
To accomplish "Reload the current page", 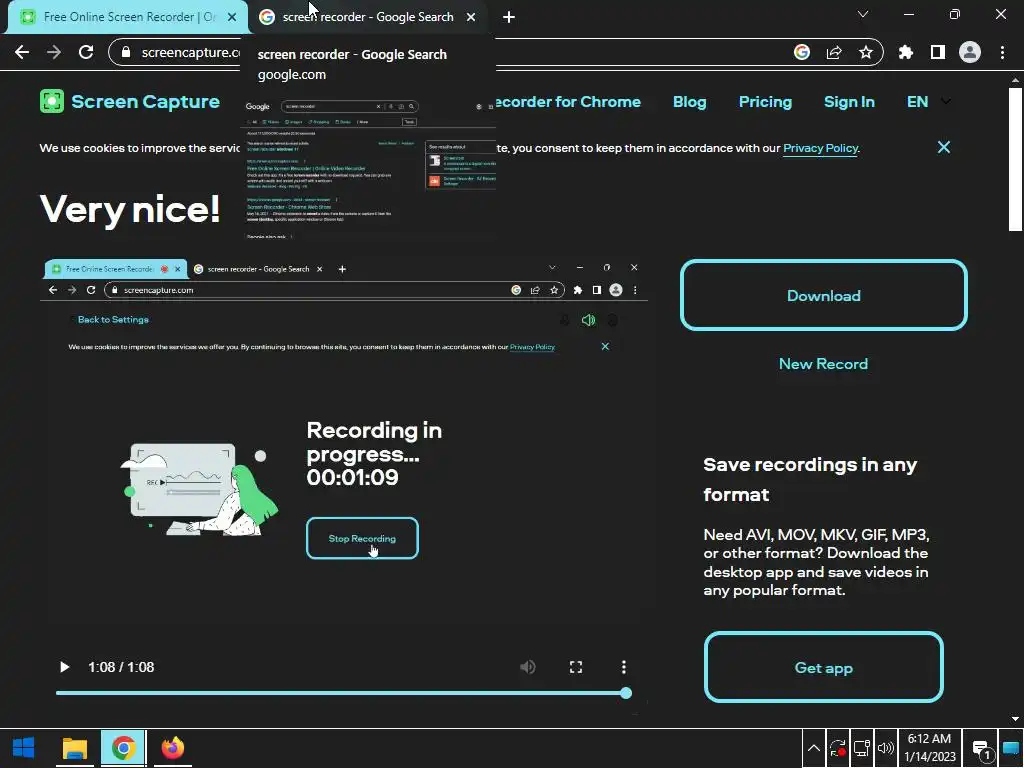I will tap(86, 52).
